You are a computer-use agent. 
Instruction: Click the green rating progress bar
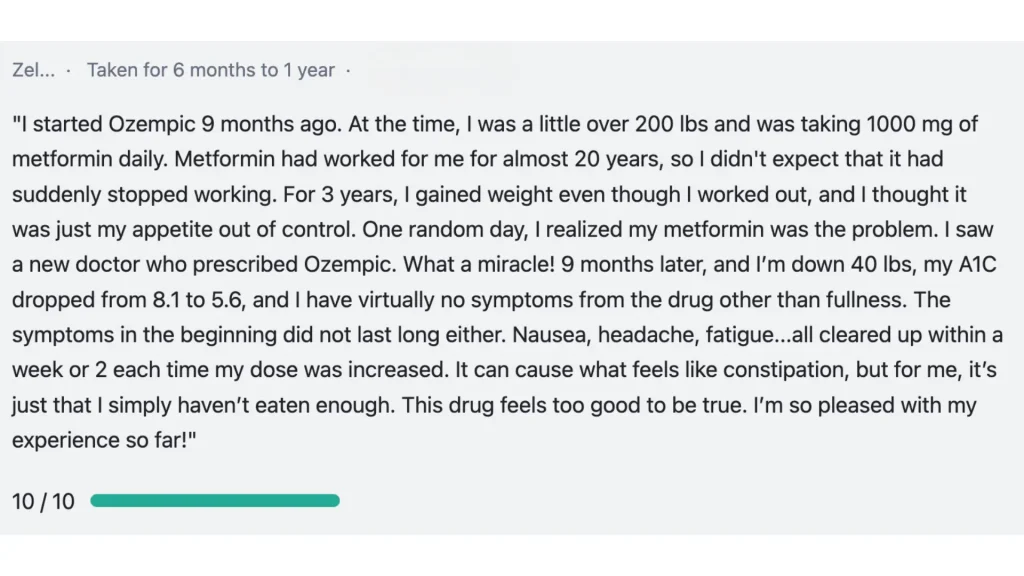coord(215,500)
